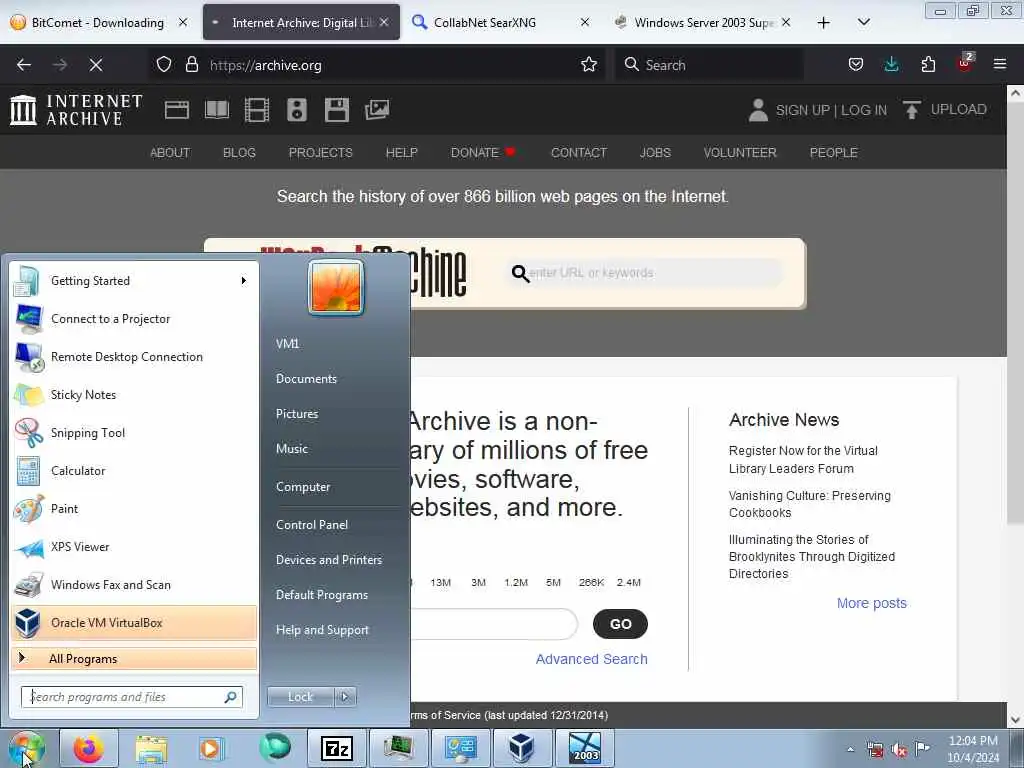Click the Firefox Search box
The height and width of the screenshot is (768, 1024).
(x=709, y=65)
